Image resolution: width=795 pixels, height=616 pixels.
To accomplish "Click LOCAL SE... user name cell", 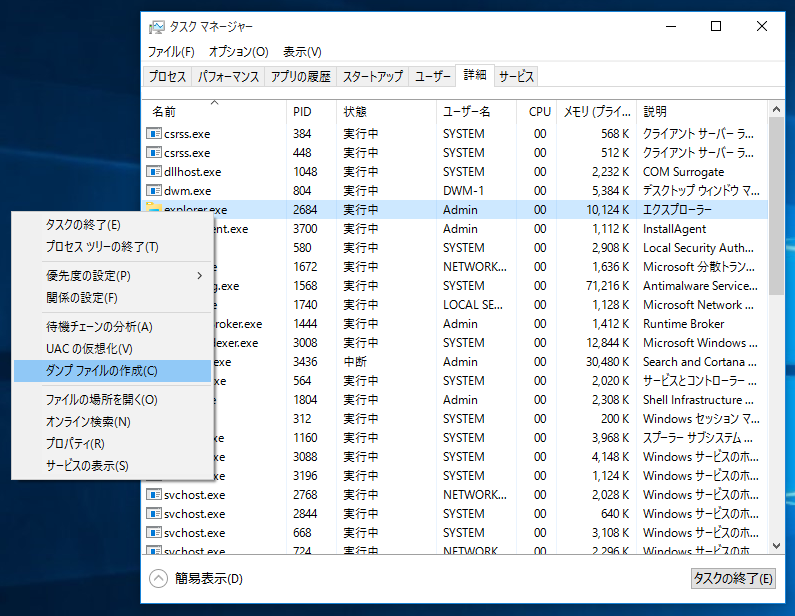I will [x=473, y=305].
